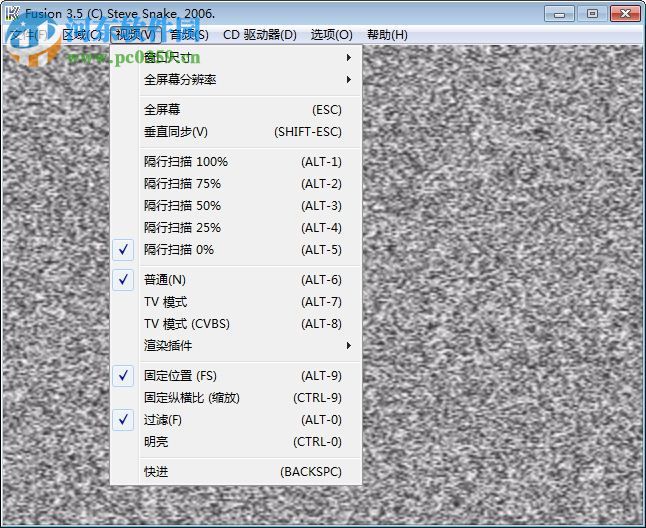Toggle 明亮 (CTRL-0) option
The height and width of the screenshot is (528, 646).
236,442
